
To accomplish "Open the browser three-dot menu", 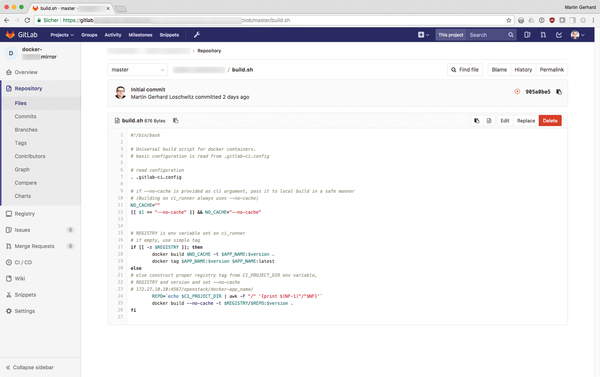I will pyautogui.click(x=593, y=20).
